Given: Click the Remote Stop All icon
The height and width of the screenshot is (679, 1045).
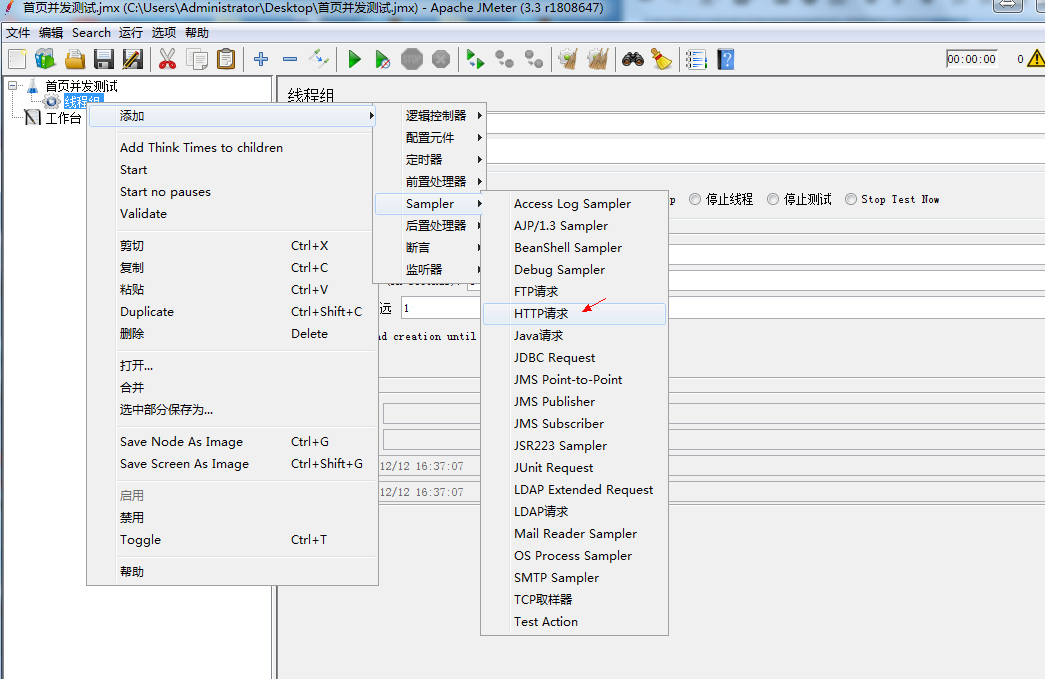Looking at the screenshot, I should 505,59.
